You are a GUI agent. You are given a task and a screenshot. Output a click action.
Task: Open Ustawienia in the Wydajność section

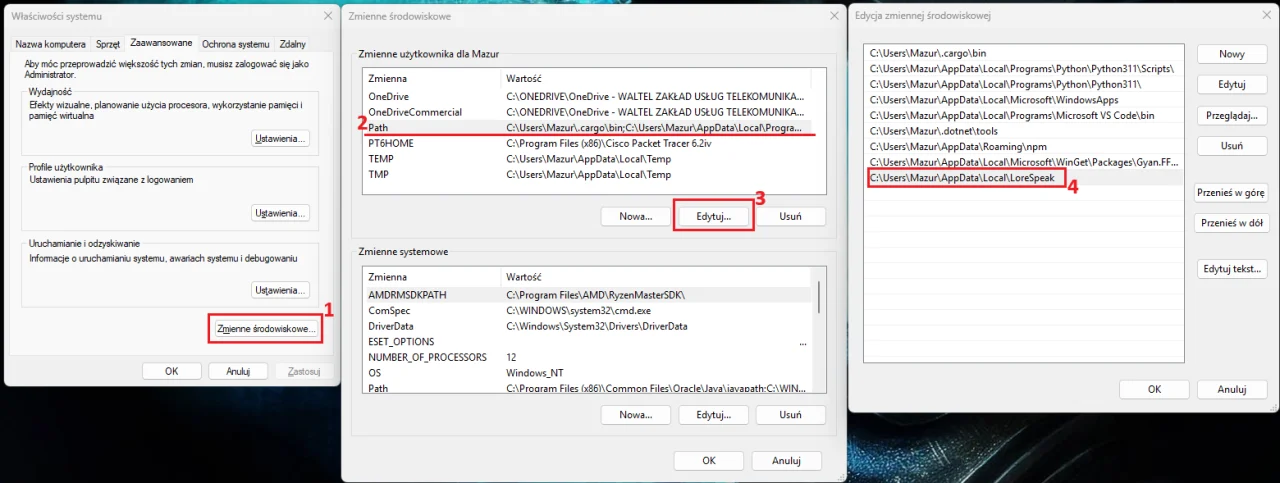click(280, 138)
